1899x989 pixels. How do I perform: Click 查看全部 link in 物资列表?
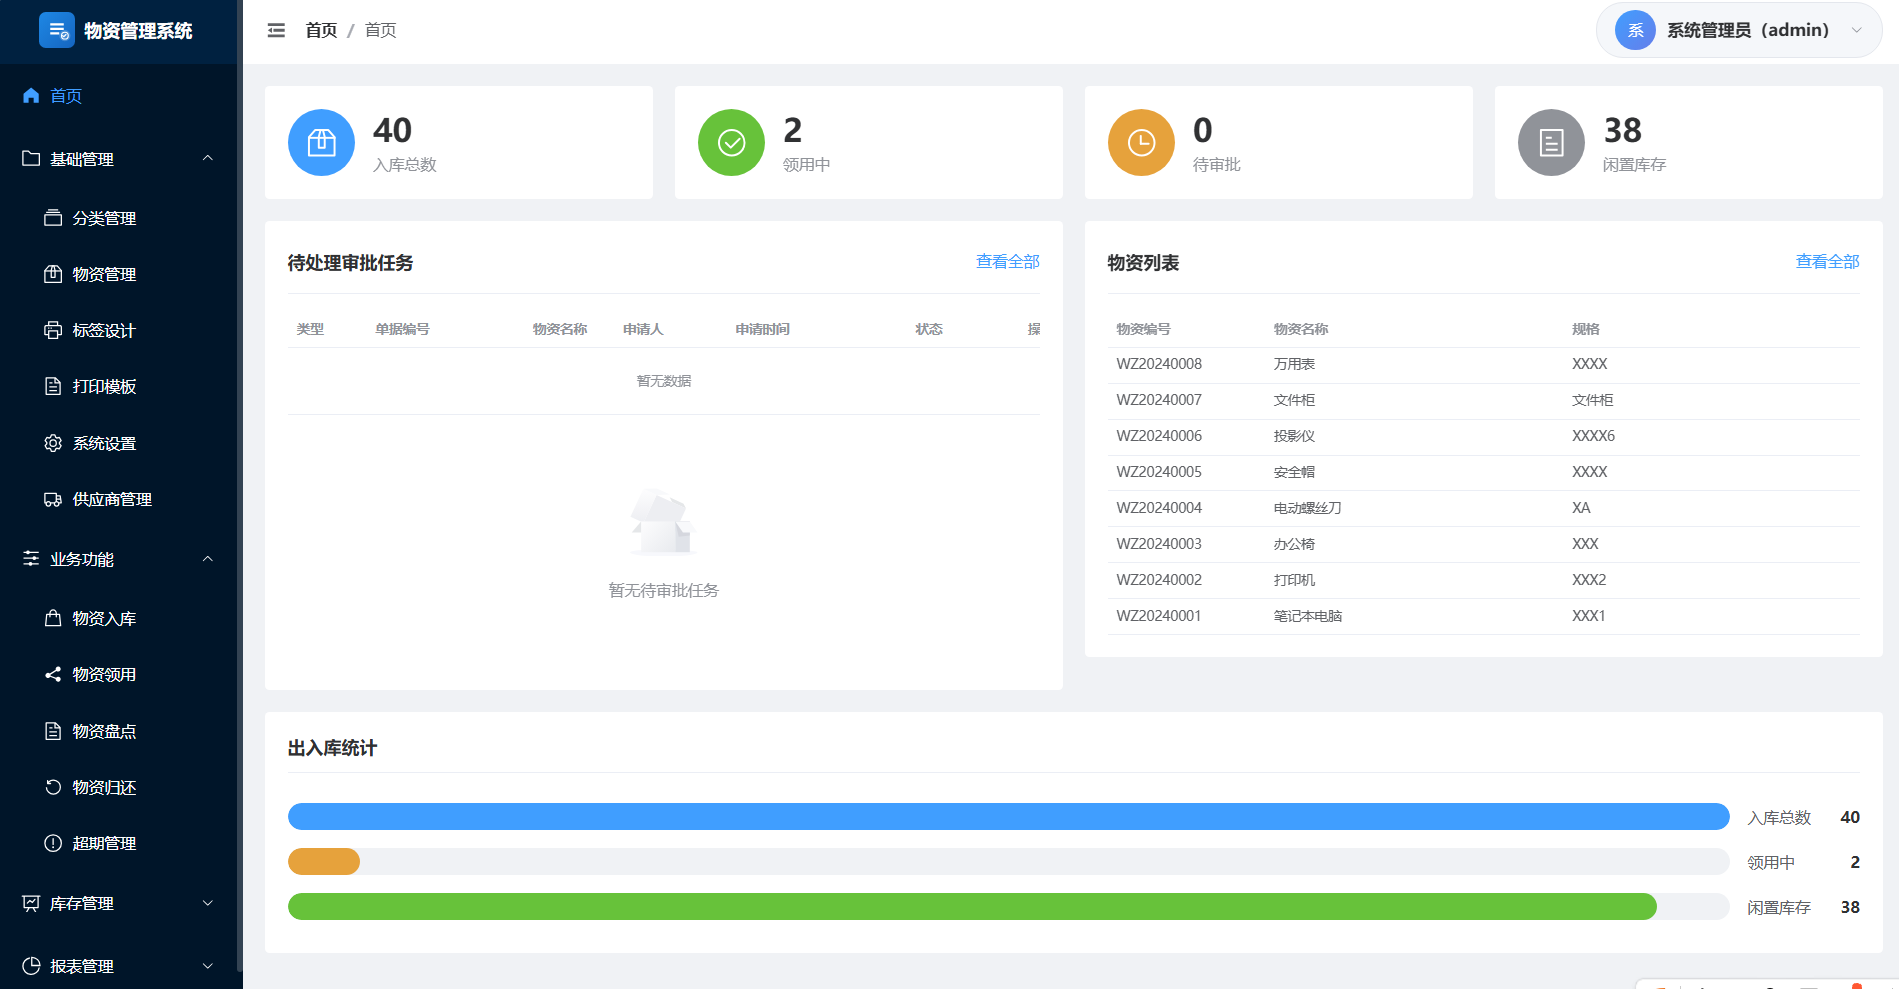click(1828, 261)
